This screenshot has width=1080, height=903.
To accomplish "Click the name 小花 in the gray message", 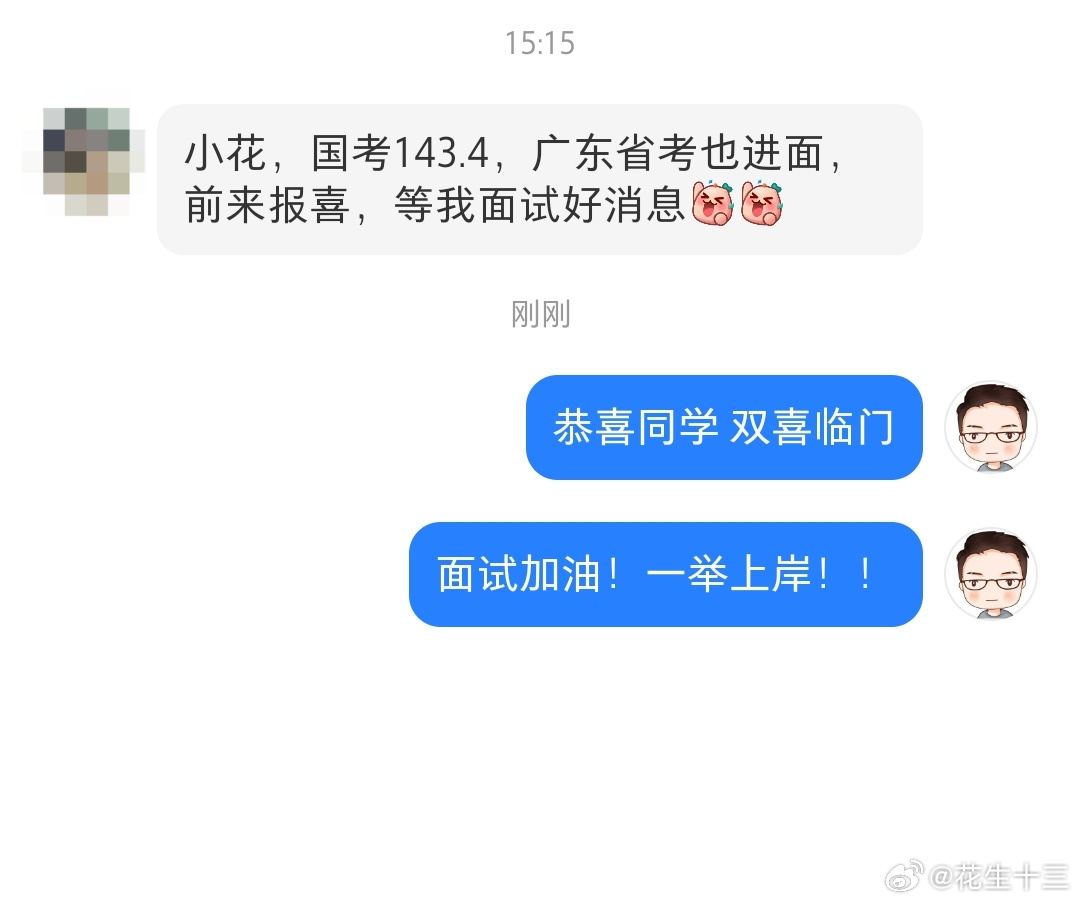I will click(x=225, y=152).
